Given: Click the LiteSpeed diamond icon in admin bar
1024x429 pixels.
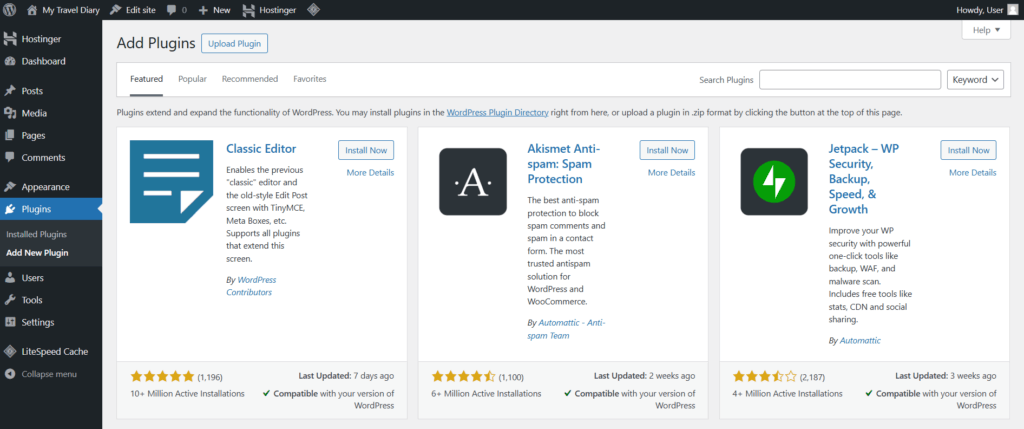Looking at the screenshot, I should [314, 9].
